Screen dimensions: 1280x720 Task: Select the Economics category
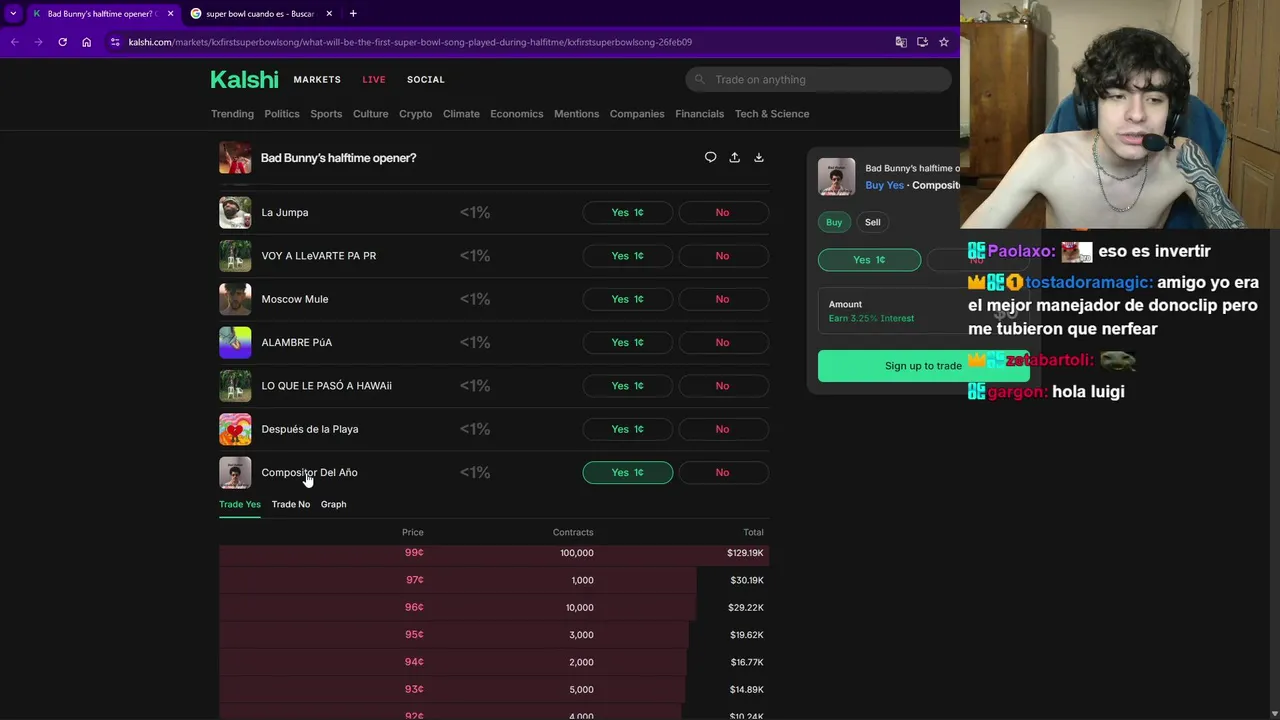(x=517, y=114)
